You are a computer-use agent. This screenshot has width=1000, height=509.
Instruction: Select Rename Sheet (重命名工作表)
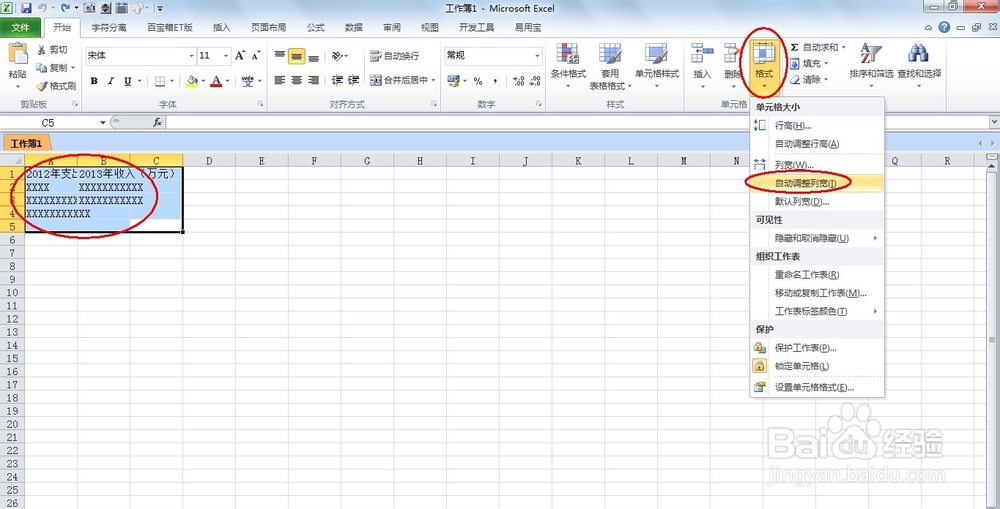tap(817, 275)
